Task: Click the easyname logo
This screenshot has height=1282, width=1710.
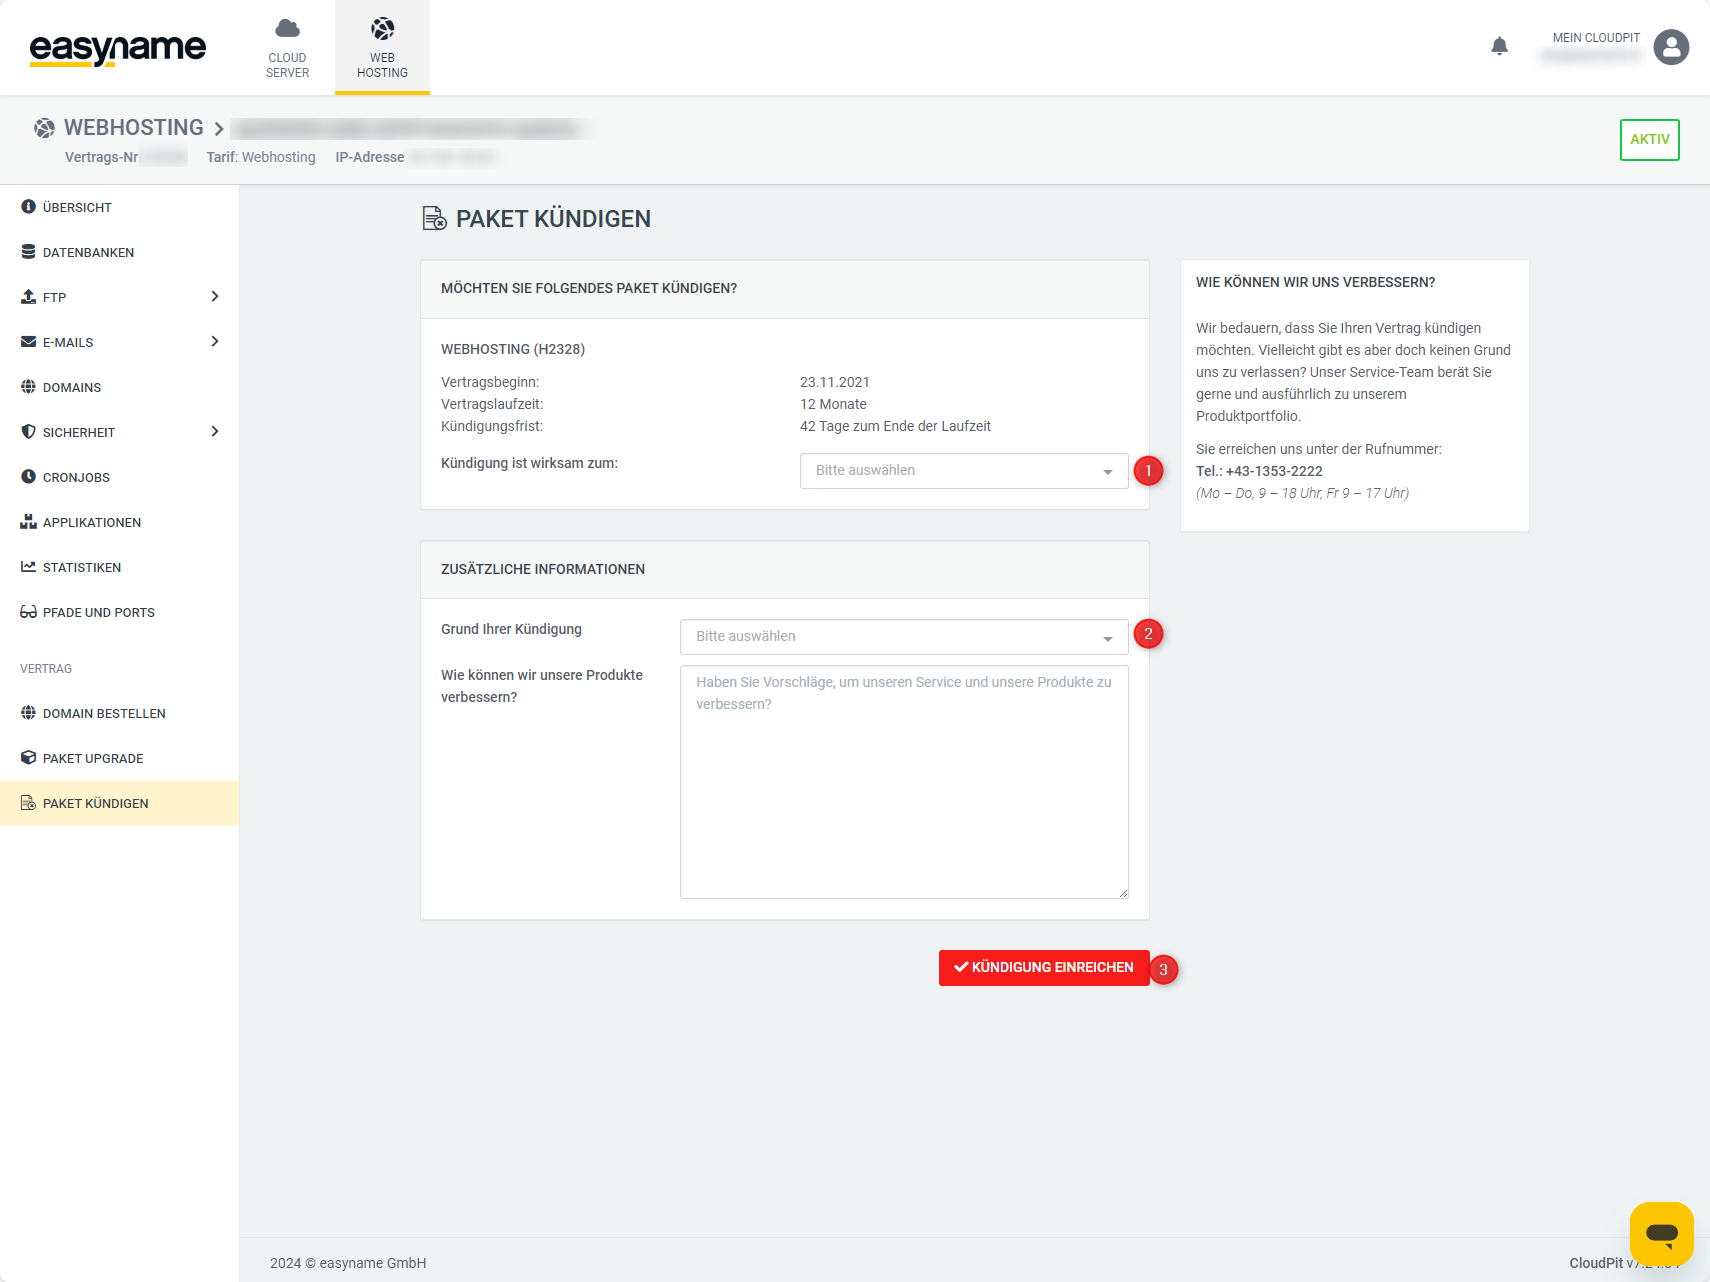Action: 118,48
